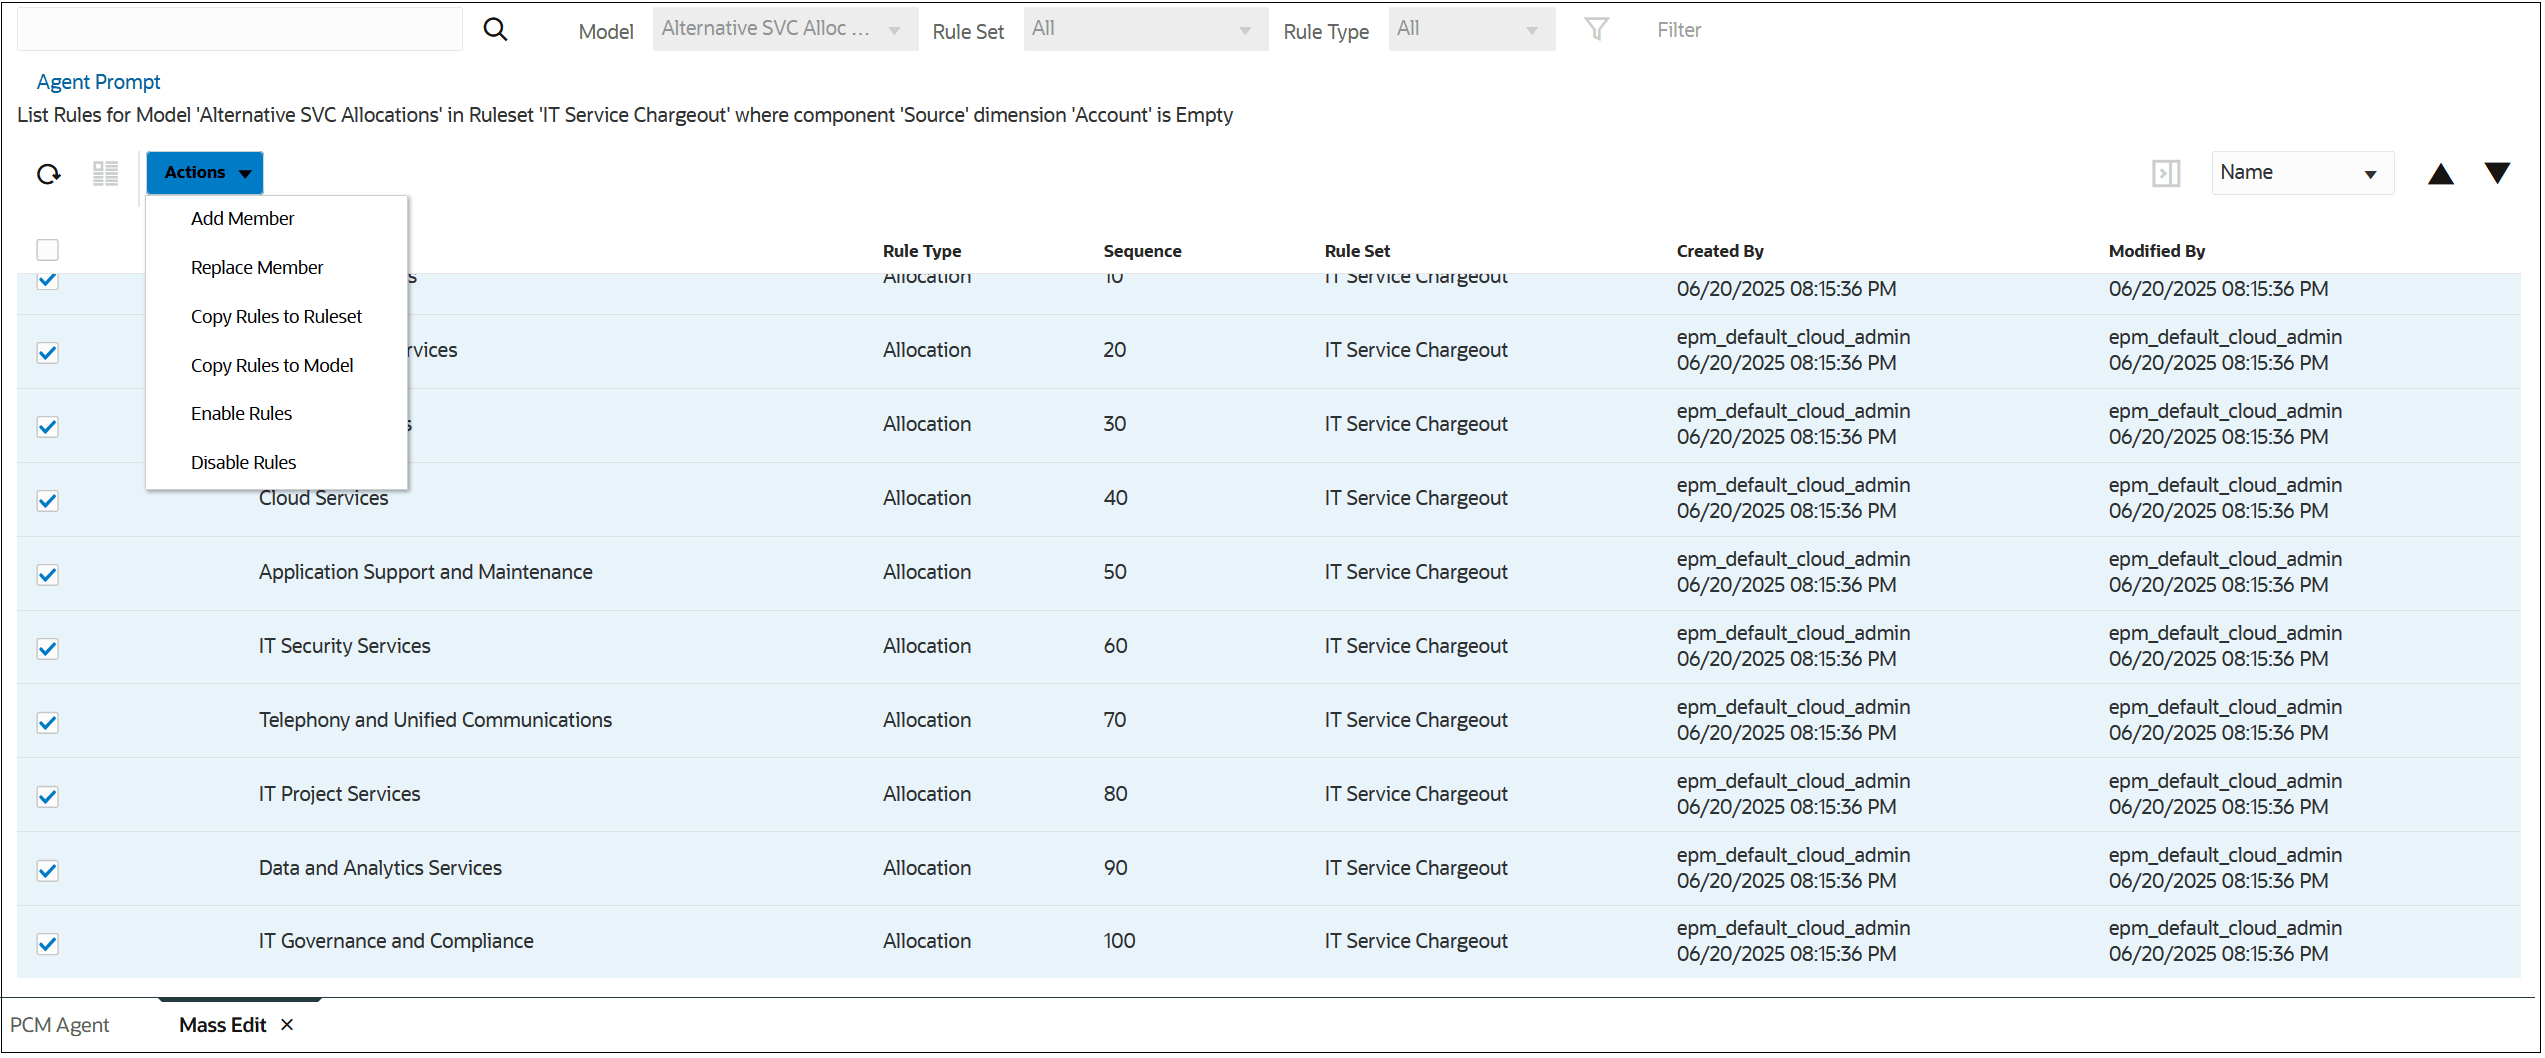Click inside the search text field

(239, 28)
